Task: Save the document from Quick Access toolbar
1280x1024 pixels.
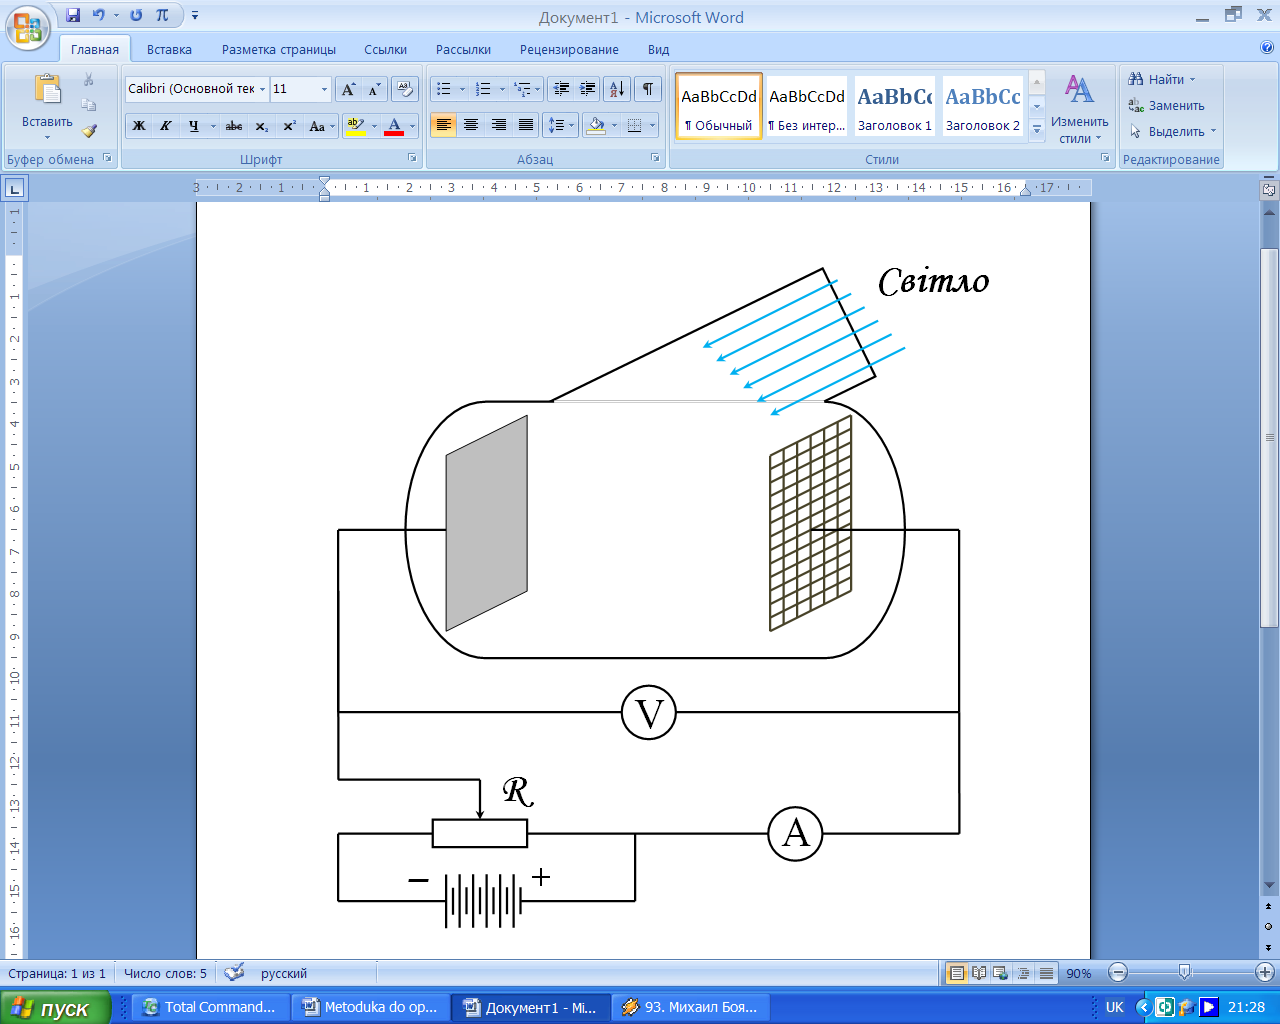Action: [x=73, y=15]
